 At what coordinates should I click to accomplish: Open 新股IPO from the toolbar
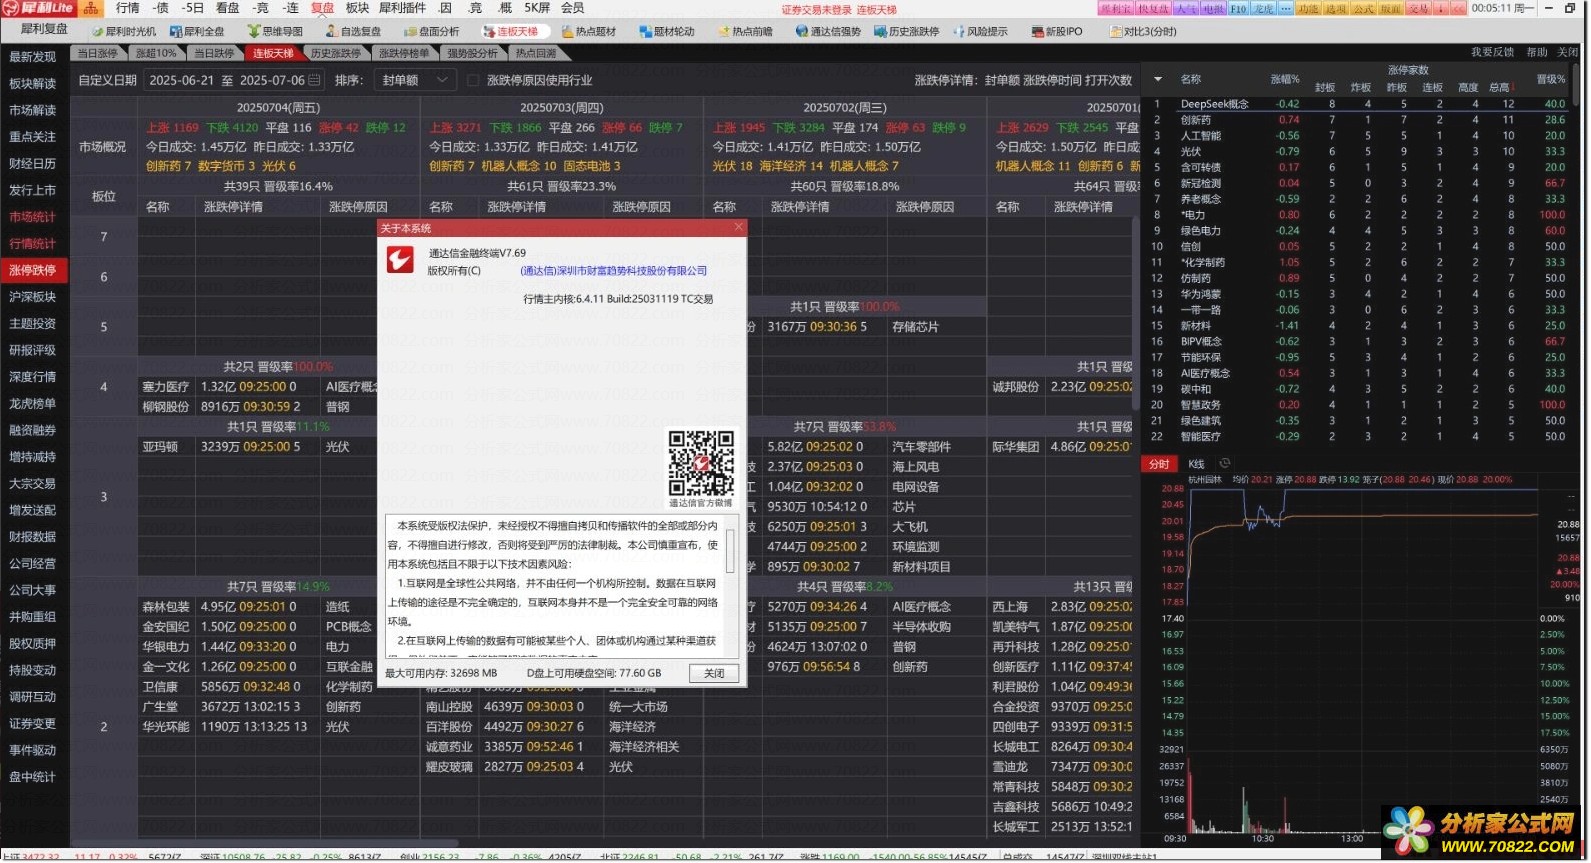pos(1057,31)
